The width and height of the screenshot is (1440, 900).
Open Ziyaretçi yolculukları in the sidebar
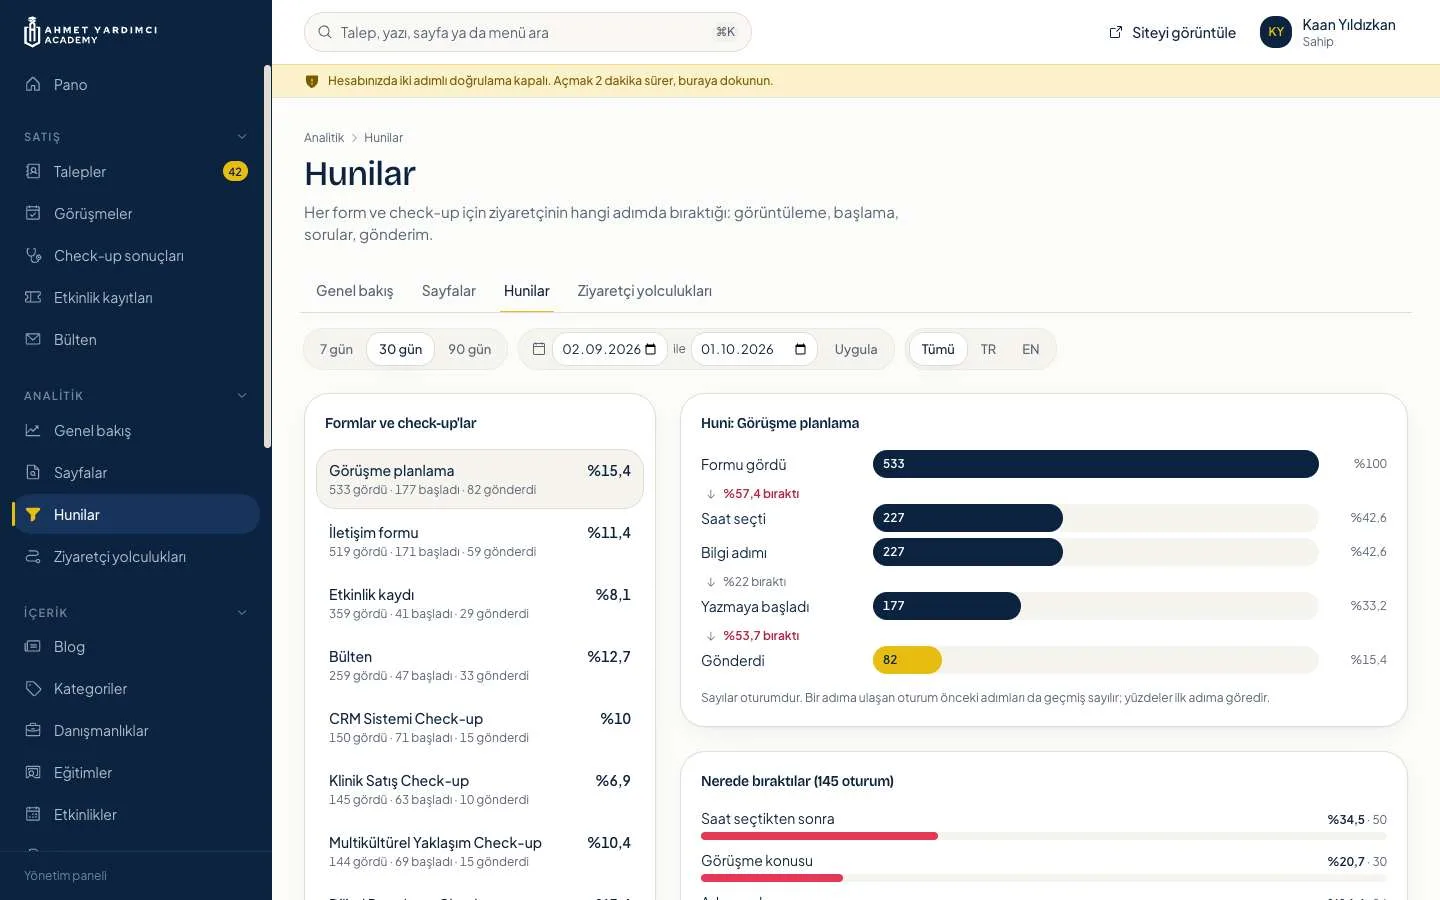[136, 557]
